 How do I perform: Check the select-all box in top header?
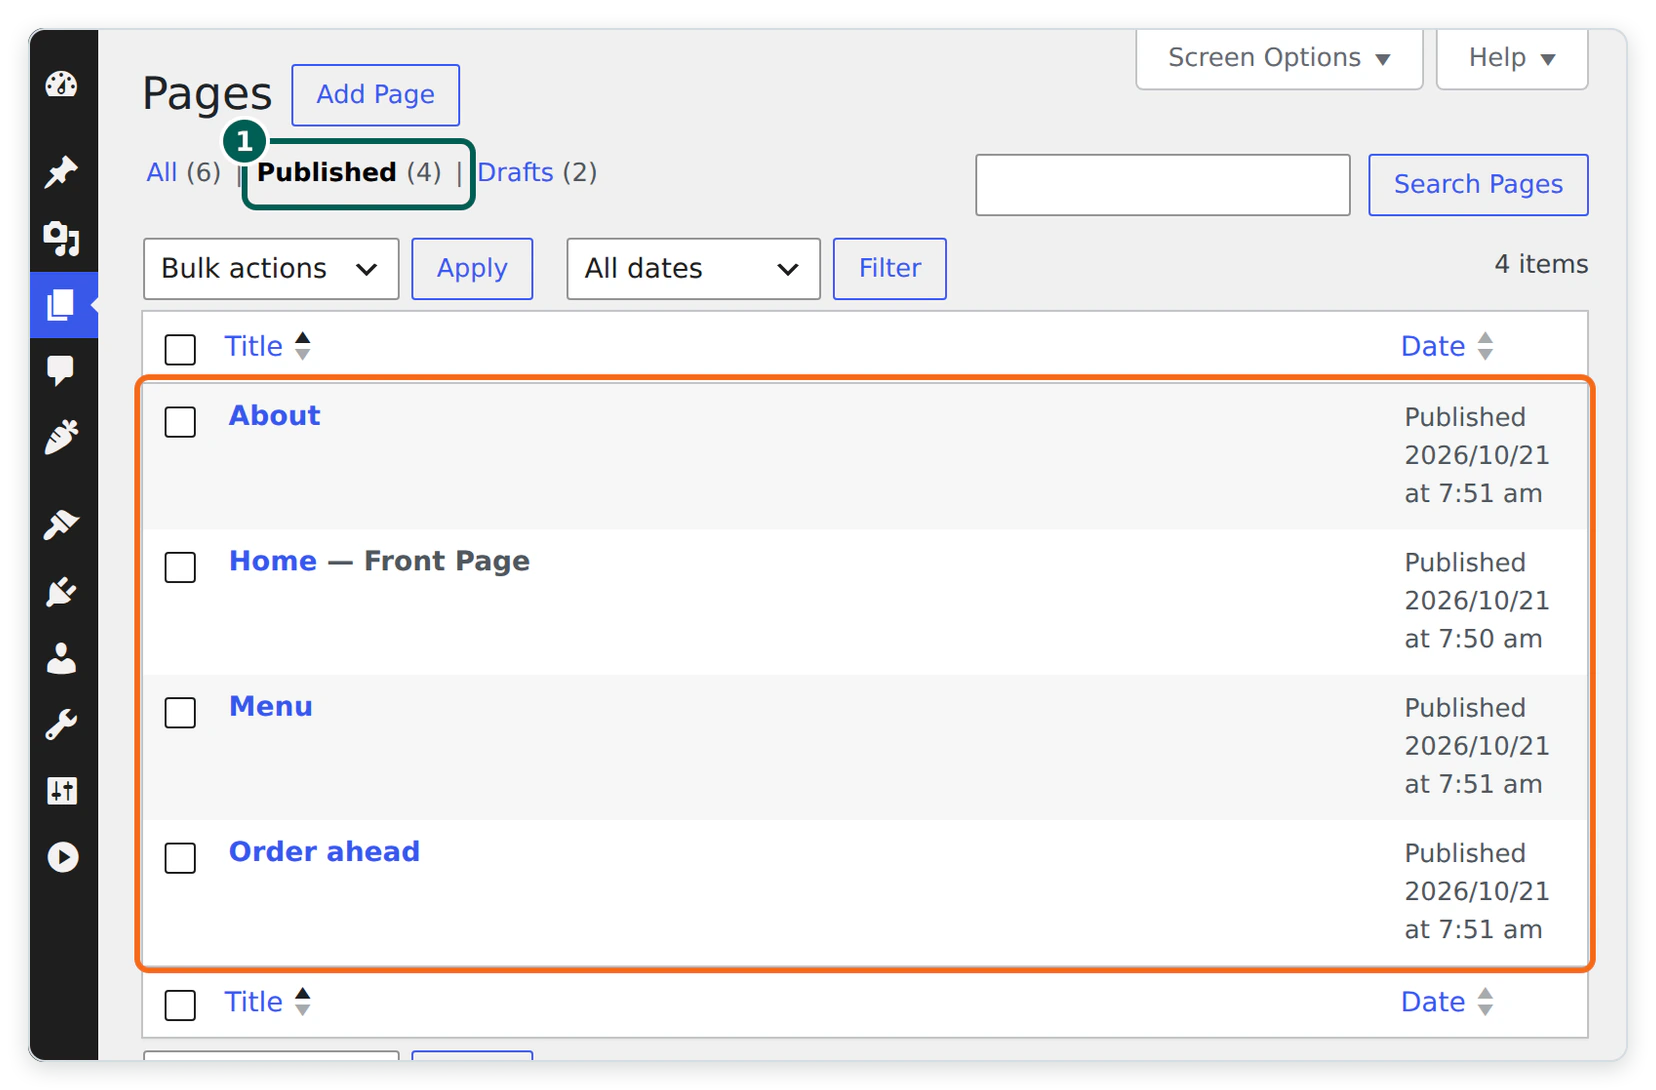[180, 349]
